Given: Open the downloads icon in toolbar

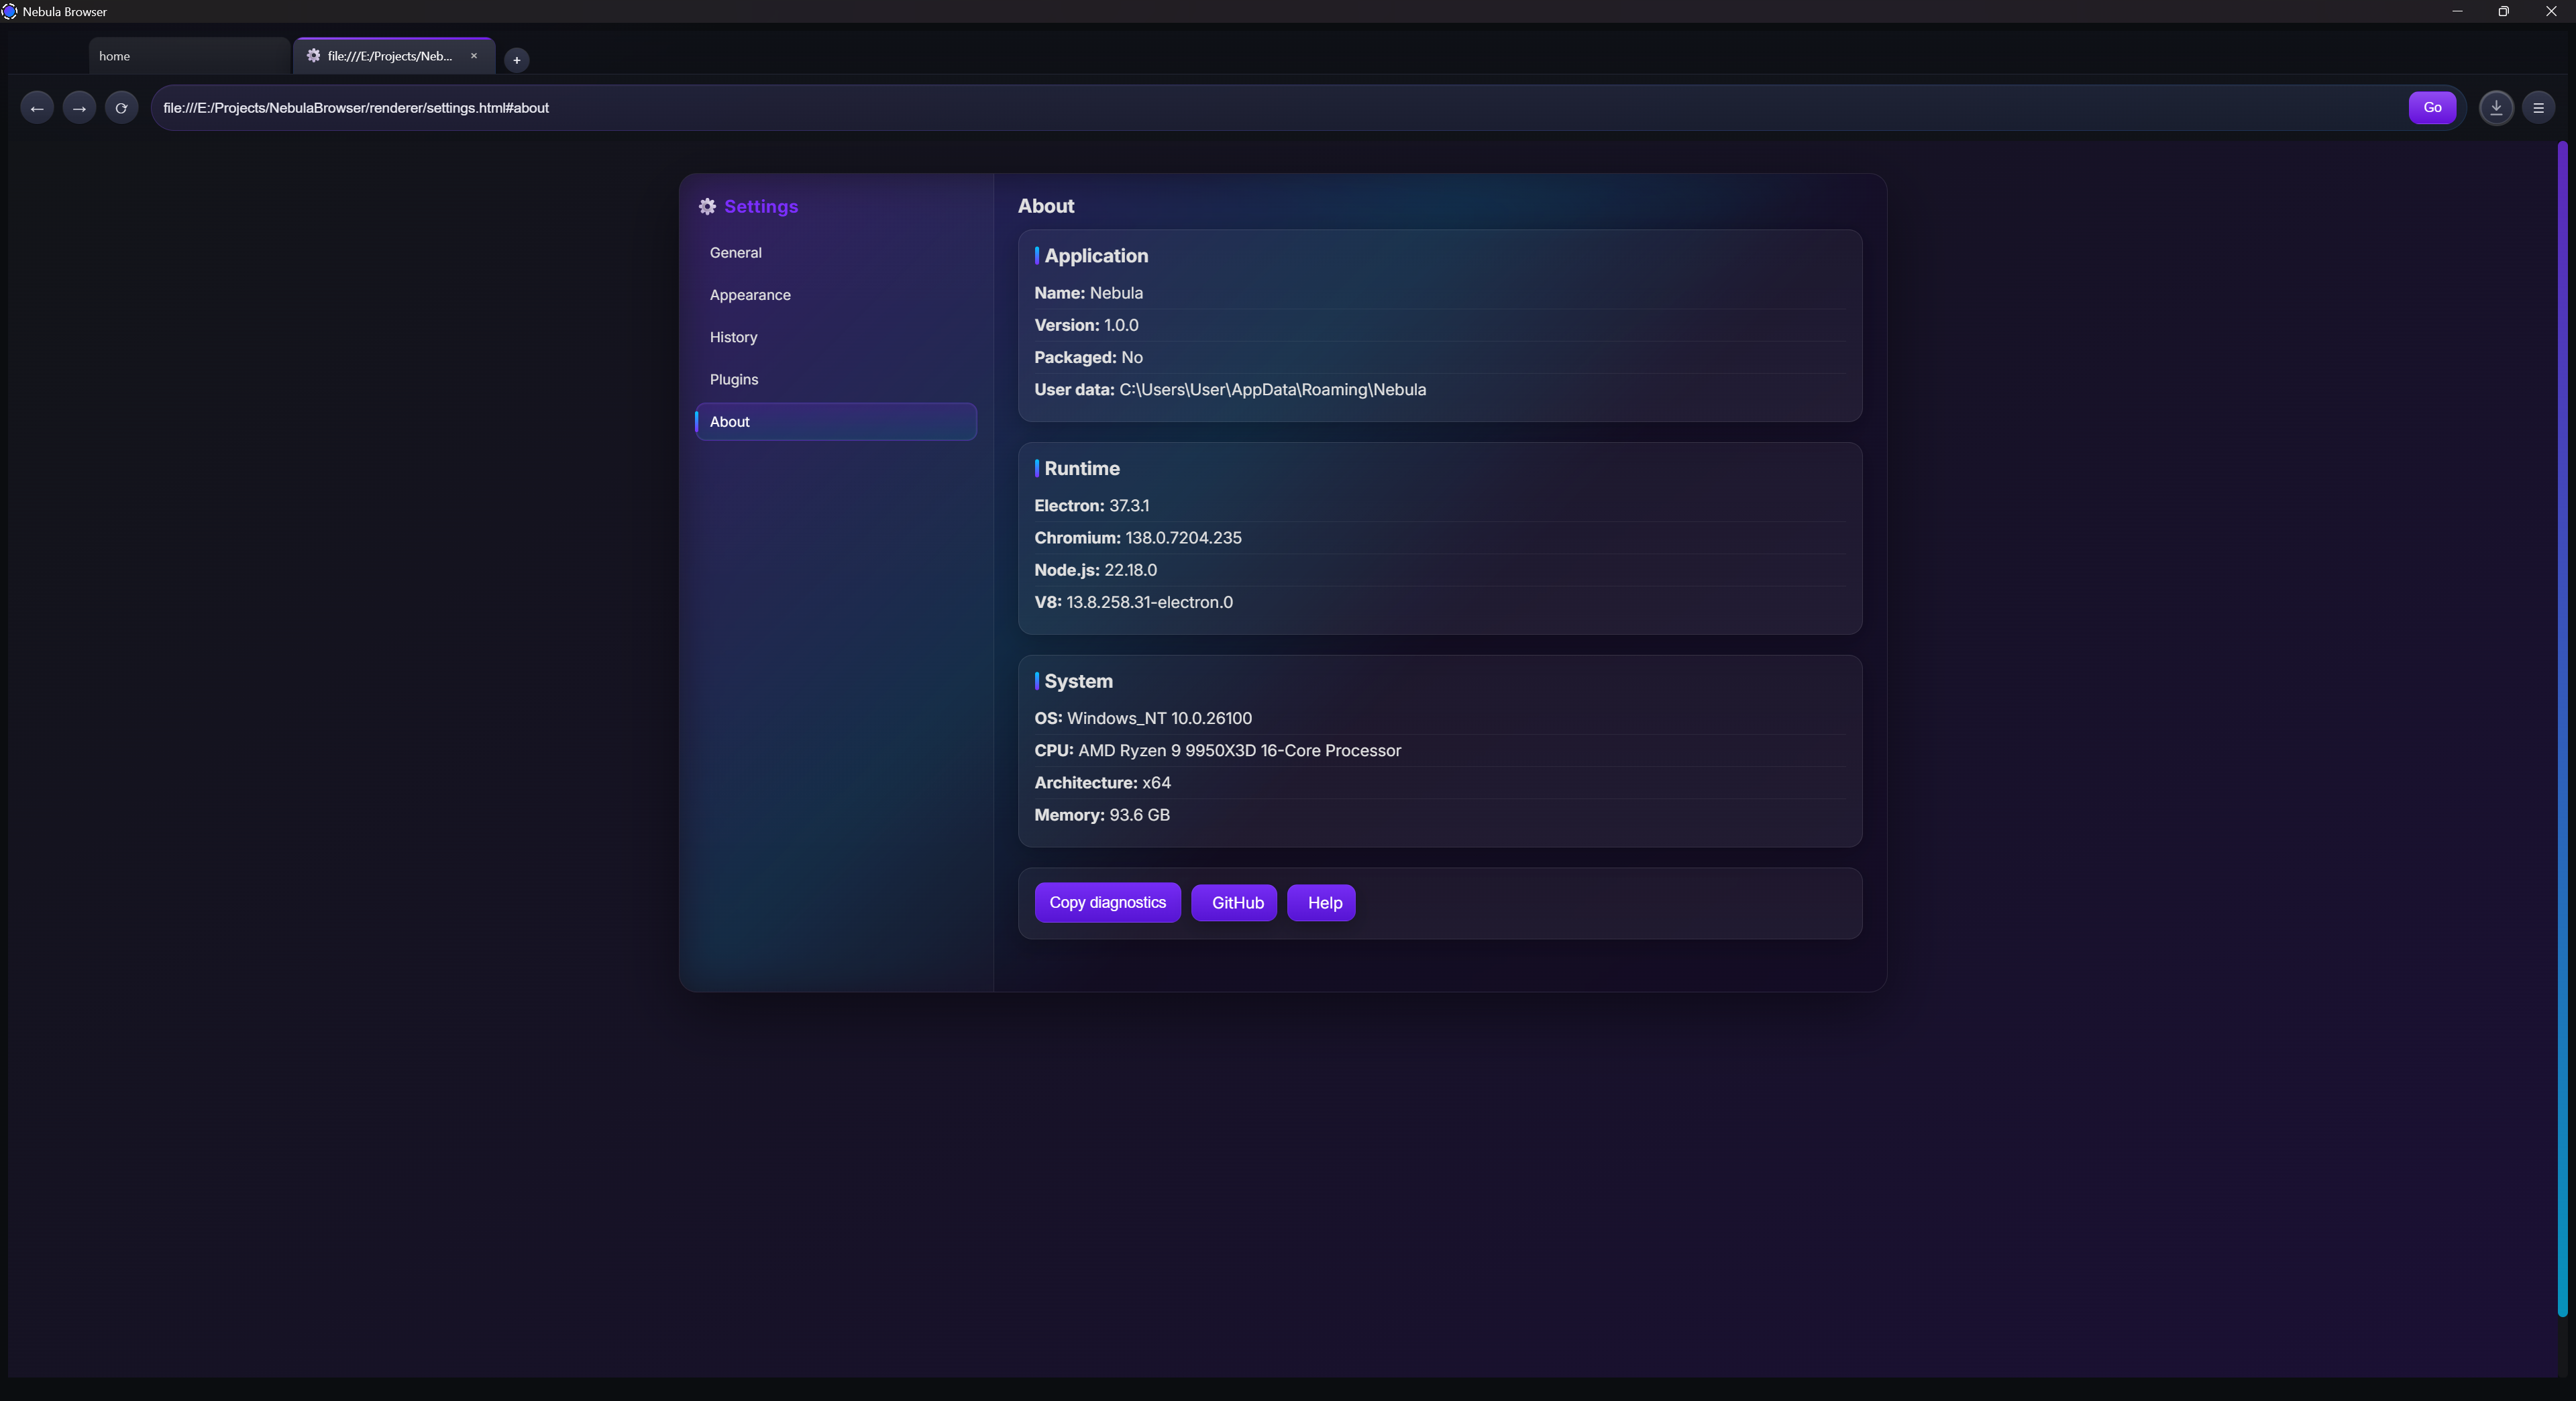Looking at the screenshot, I should tap(2496, 108).
